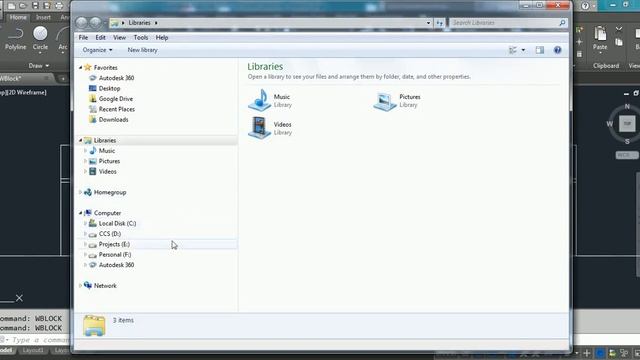Select Music under Libraries tree
Screen dimensions: 640x360
pyautogui.click(x=107, y=151)
